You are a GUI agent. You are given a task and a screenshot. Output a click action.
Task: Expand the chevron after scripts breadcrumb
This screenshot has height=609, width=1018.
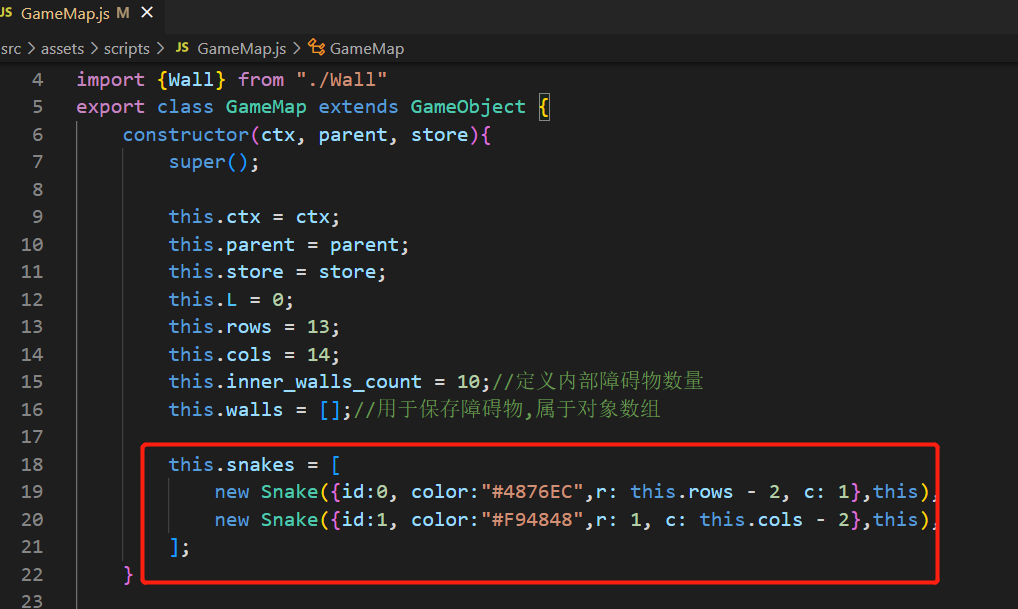coord(160,49)
